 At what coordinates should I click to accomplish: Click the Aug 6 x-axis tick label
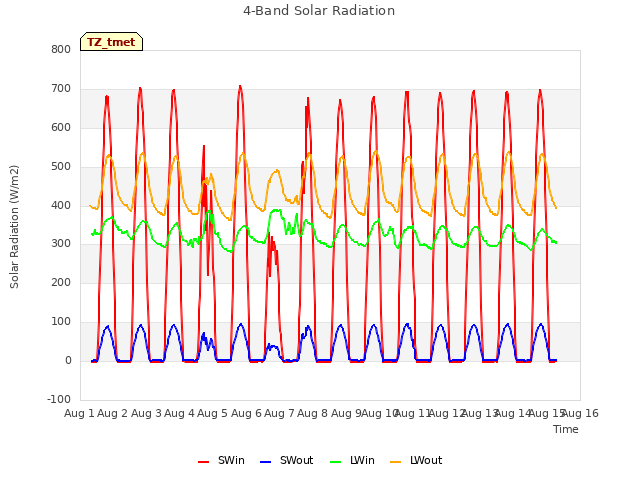(246, 413)
